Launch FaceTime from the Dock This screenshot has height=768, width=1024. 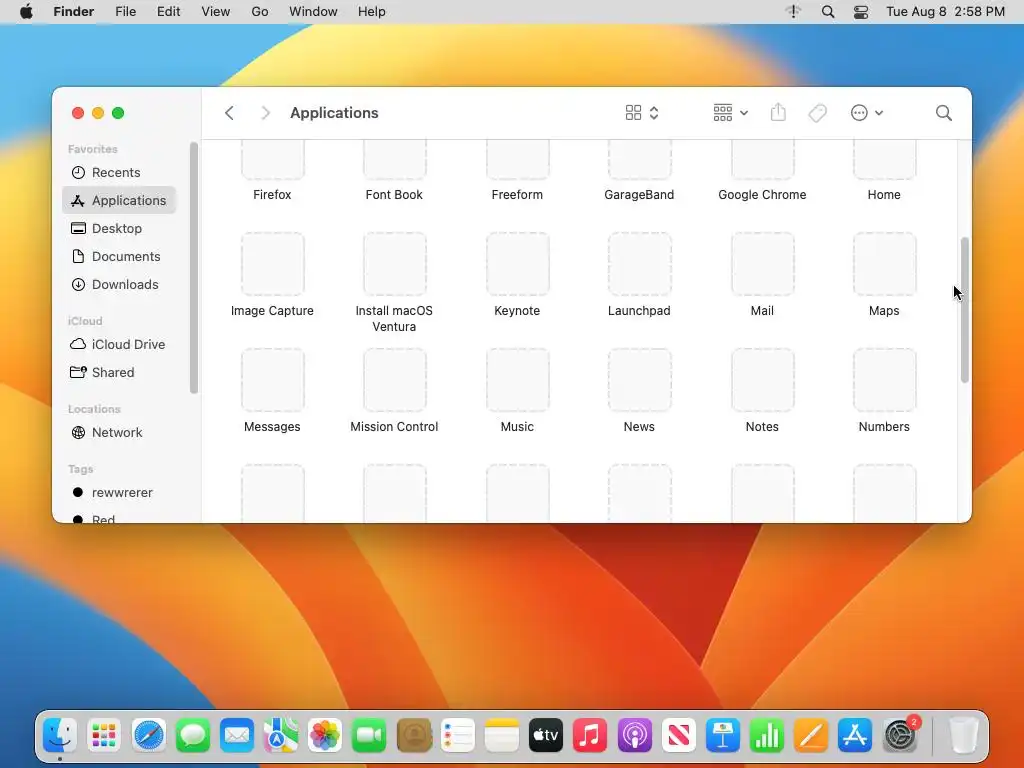pos(369,735)
